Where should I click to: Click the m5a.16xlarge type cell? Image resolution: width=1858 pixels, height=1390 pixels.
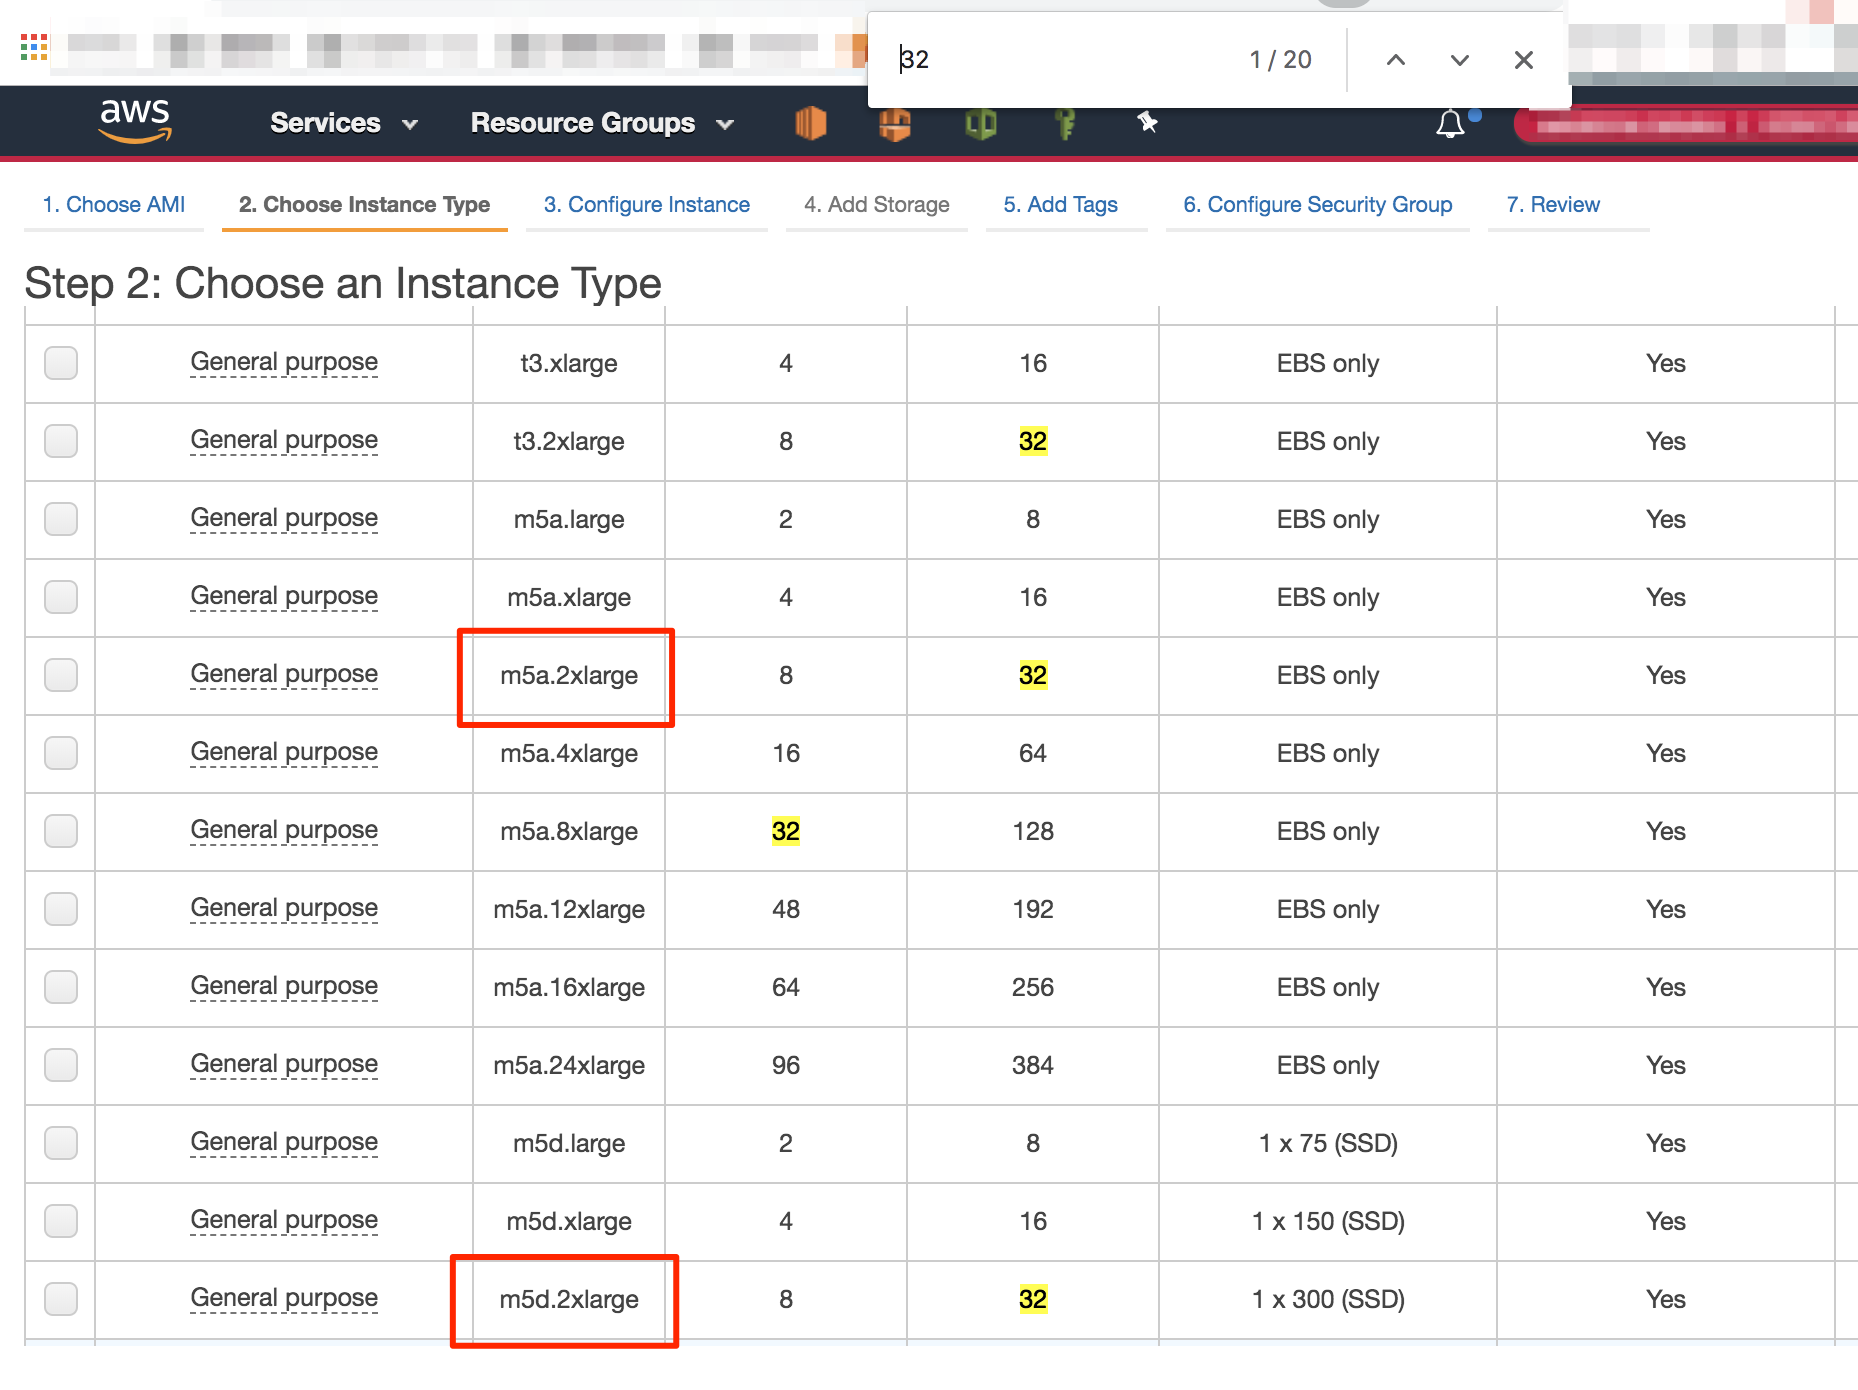pyautogui.click(x=569, y=988)
